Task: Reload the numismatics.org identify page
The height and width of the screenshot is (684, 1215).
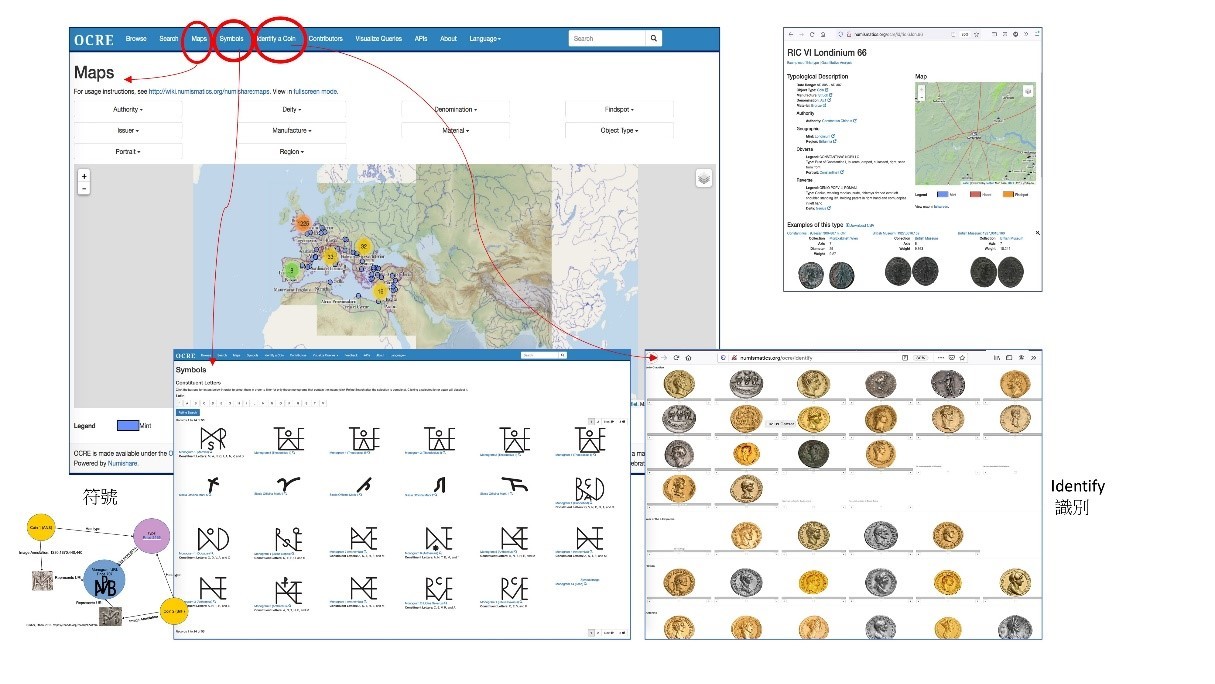Action: click(x=676, y=357)
